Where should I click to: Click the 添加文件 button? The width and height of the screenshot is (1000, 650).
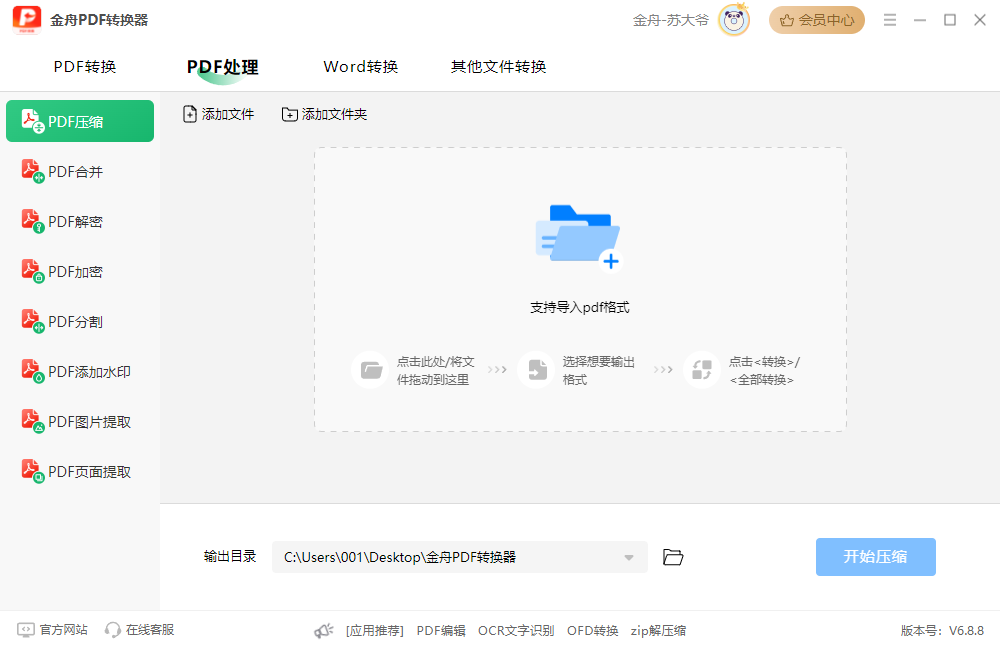219,115
